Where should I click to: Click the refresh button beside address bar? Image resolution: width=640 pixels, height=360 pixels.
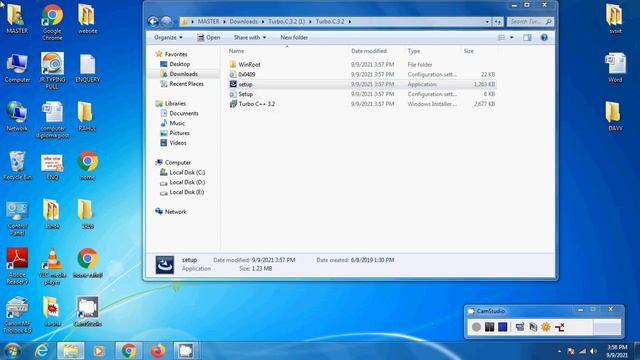498,22
